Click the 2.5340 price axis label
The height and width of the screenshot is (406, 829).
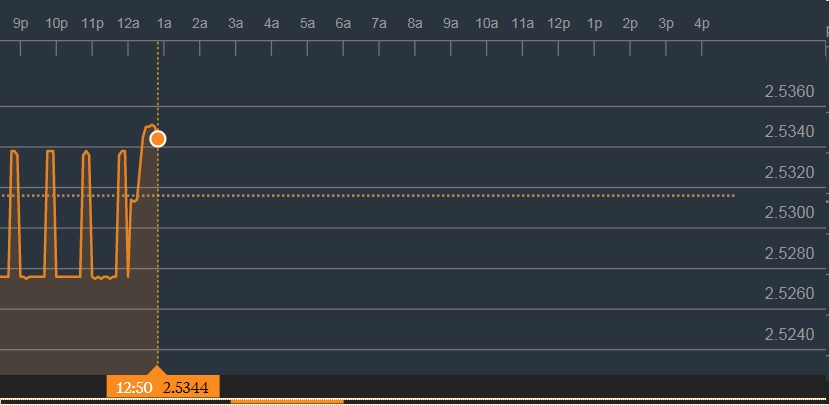point(790,132)
